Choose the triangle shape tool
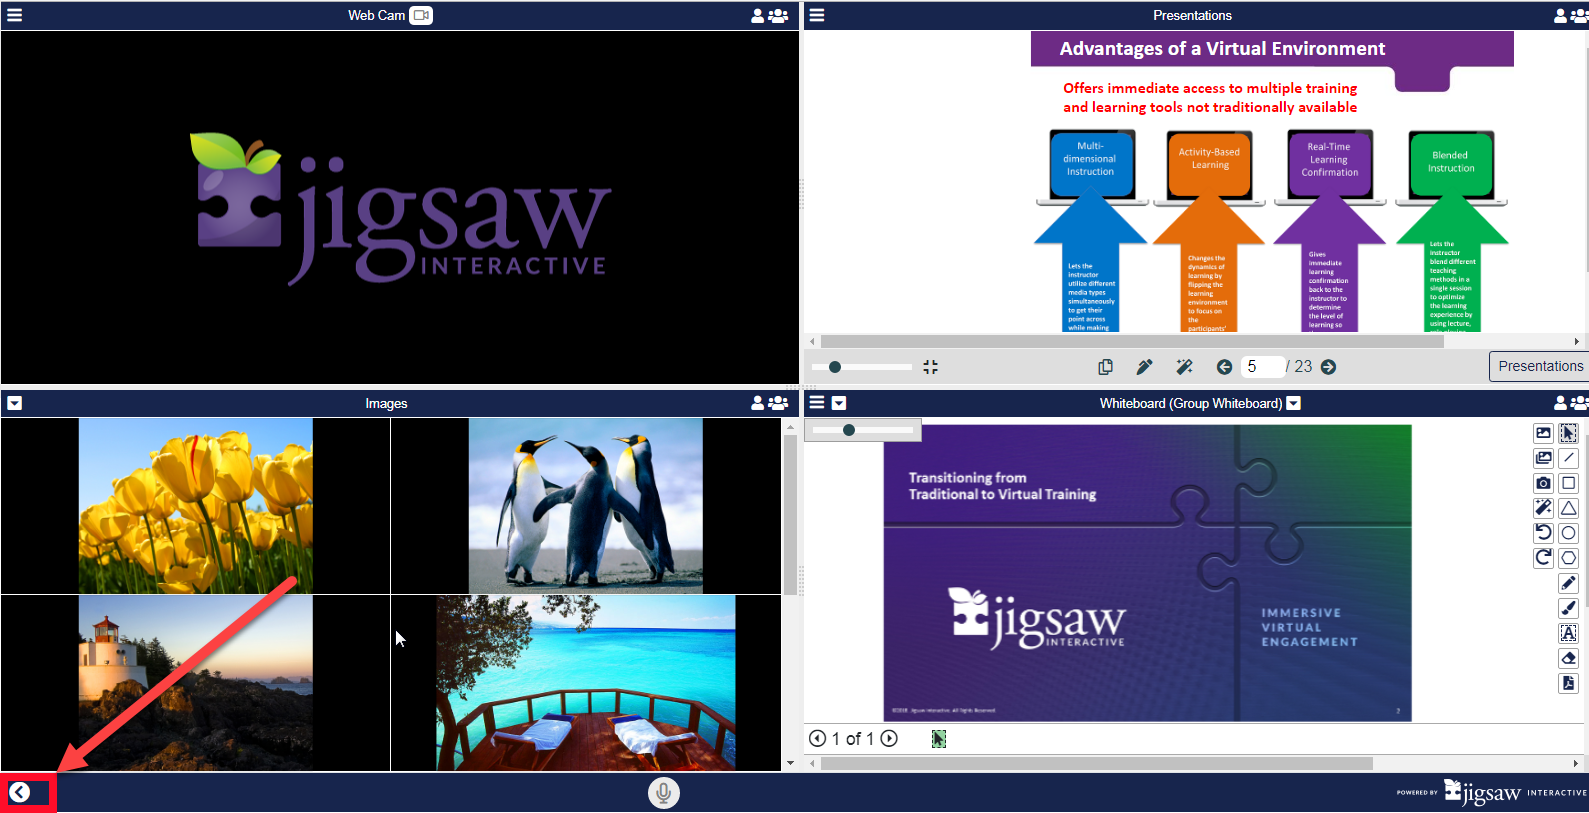 pos(1568,508)
